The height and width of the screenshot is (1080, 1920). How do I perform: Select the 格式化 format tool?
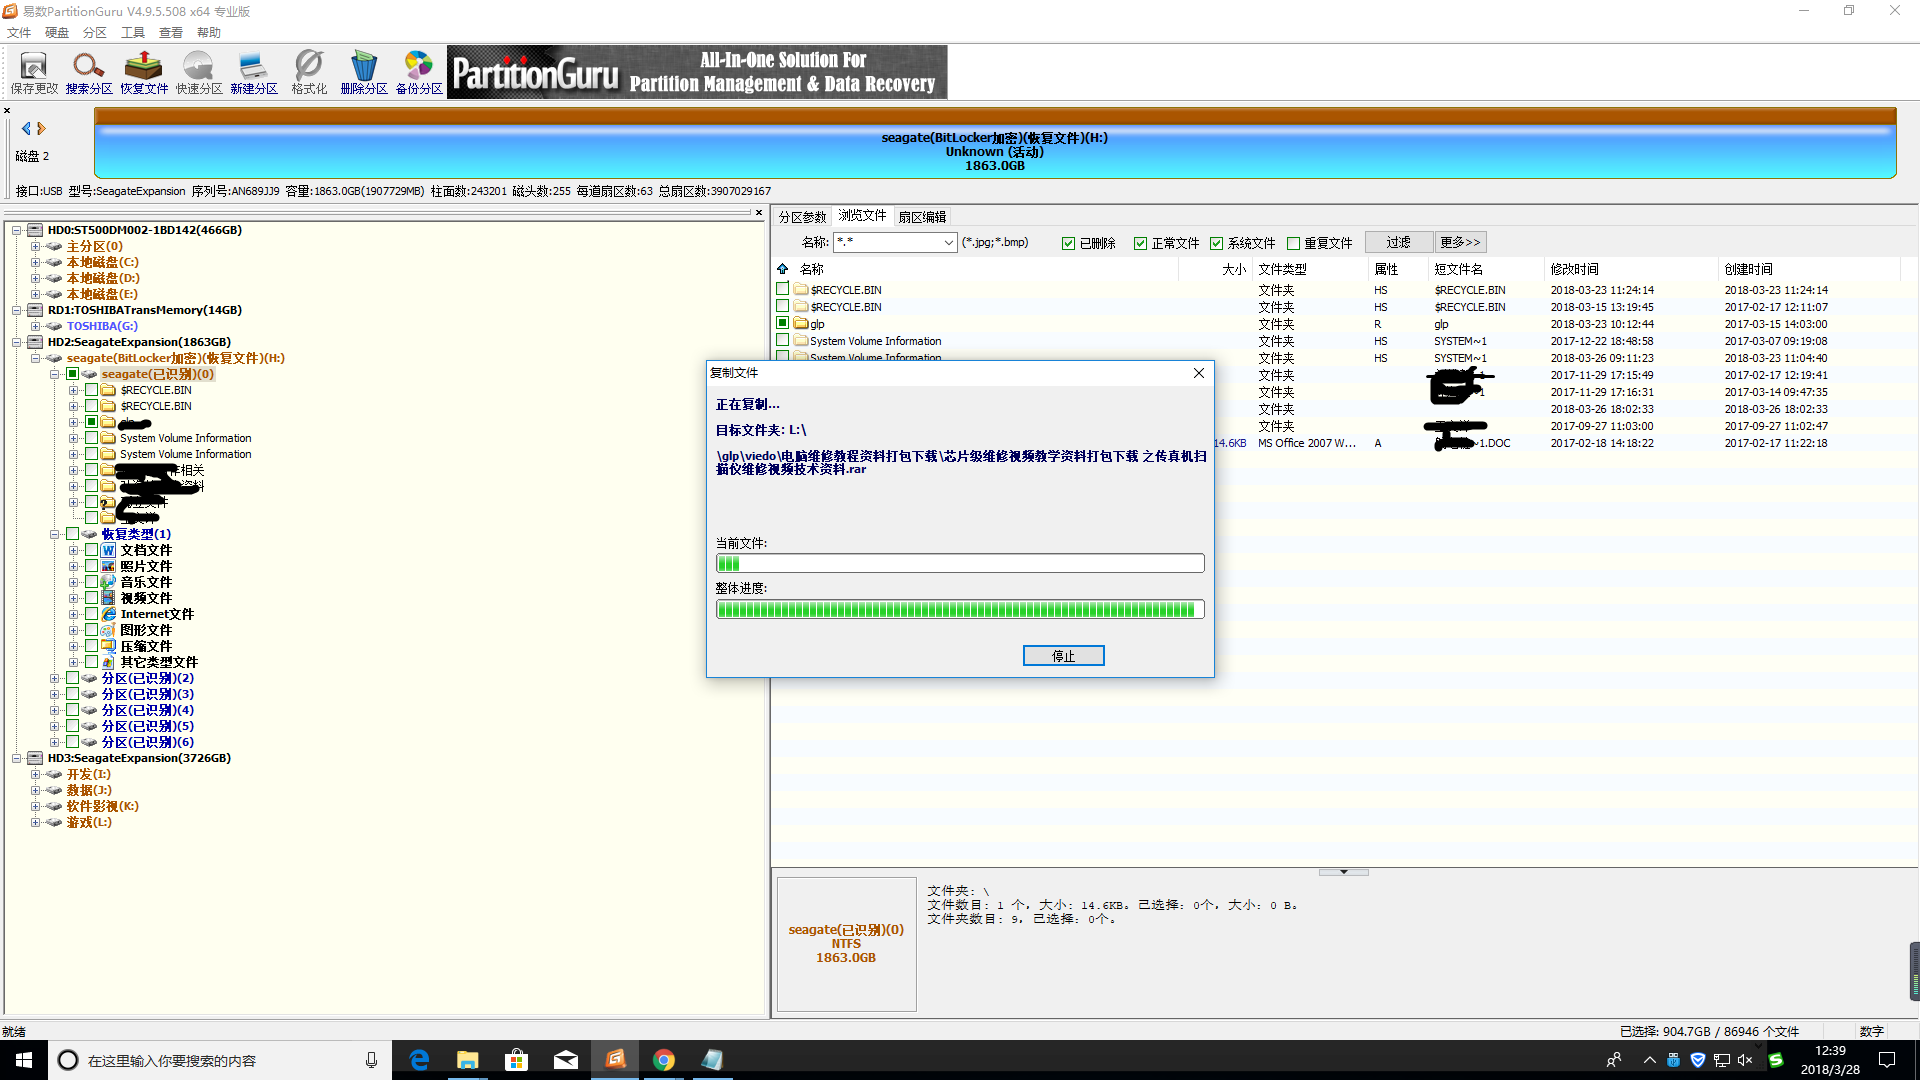(x=309, y=73)
